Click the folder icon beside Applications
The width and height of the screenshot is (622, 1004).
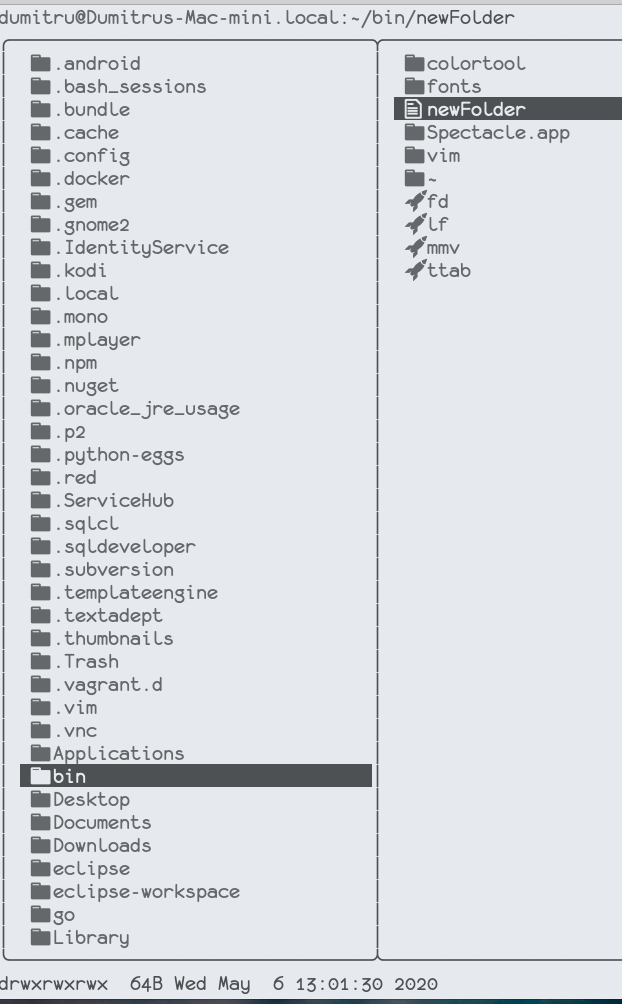40,753
